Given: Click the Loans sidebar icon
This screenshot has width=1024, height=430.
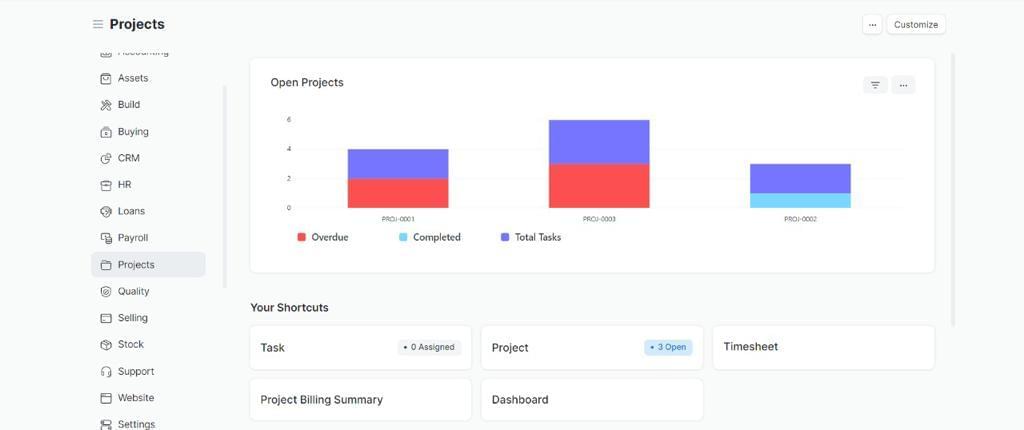Looking at the screenshot, I should coord(106,212).
